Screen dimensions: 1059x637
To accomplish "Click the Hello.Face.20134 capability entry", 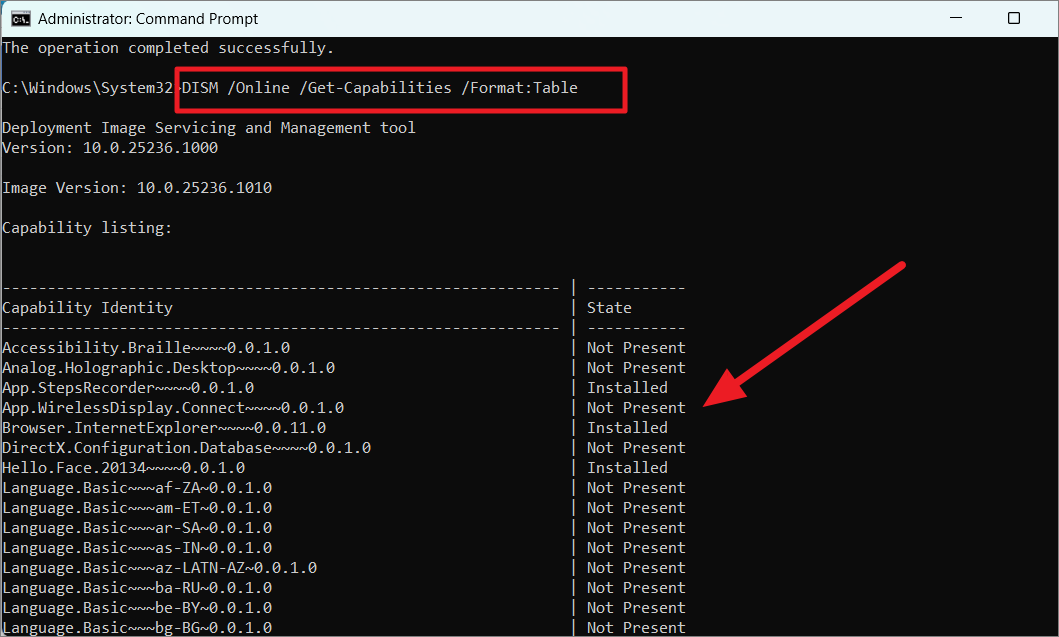I will 123,468.
